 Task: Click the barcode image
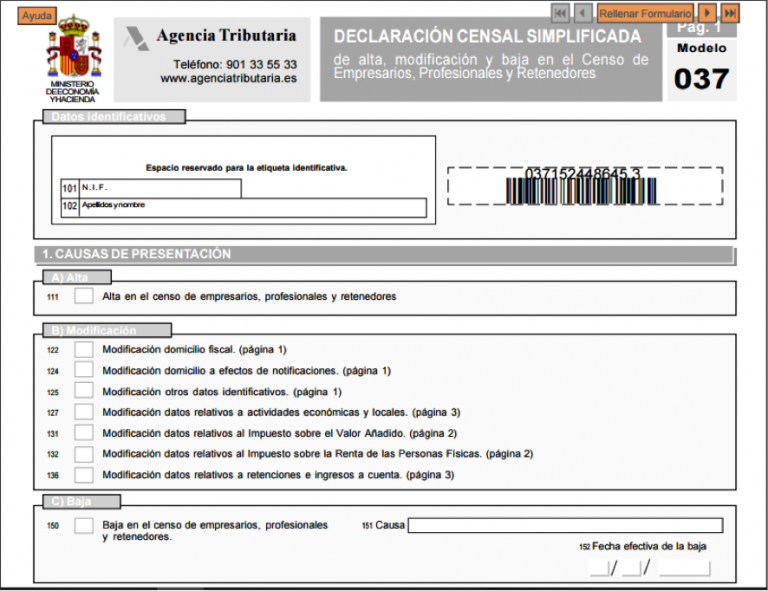point(584,186)
